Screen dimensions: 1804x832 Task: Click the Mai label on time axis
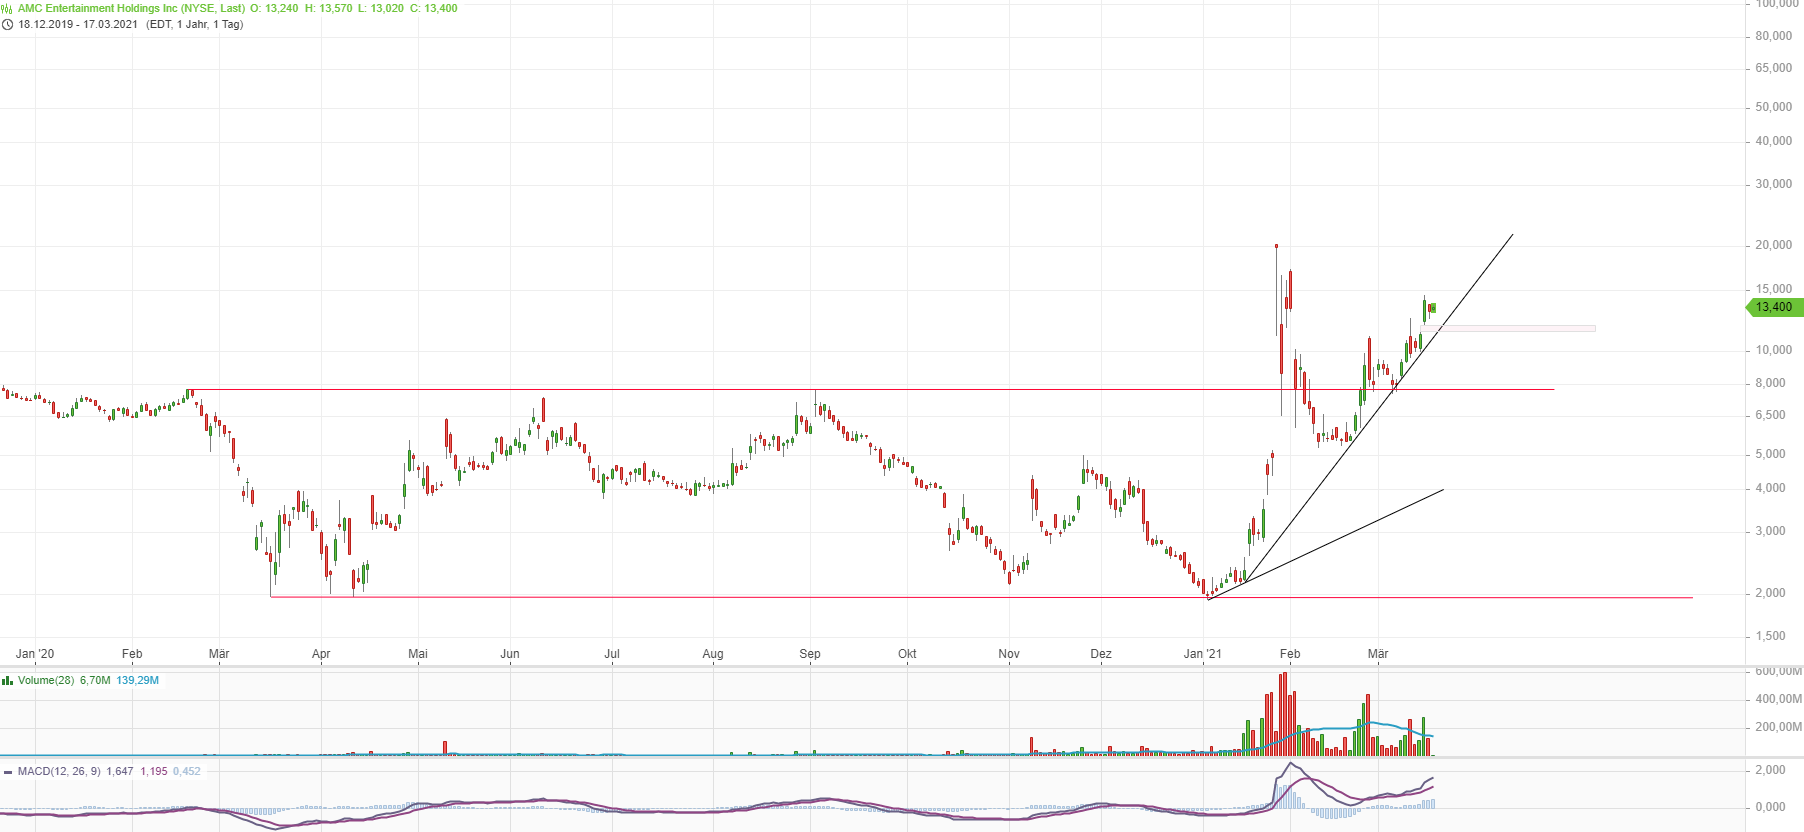click(418, 654)
